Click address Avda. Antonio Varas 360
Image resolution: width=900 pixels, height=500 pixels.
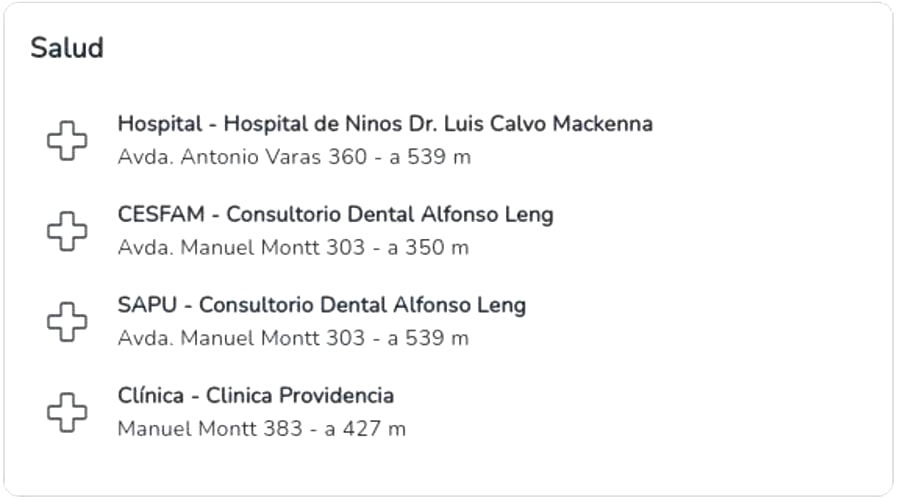click(x=242, y=157)
